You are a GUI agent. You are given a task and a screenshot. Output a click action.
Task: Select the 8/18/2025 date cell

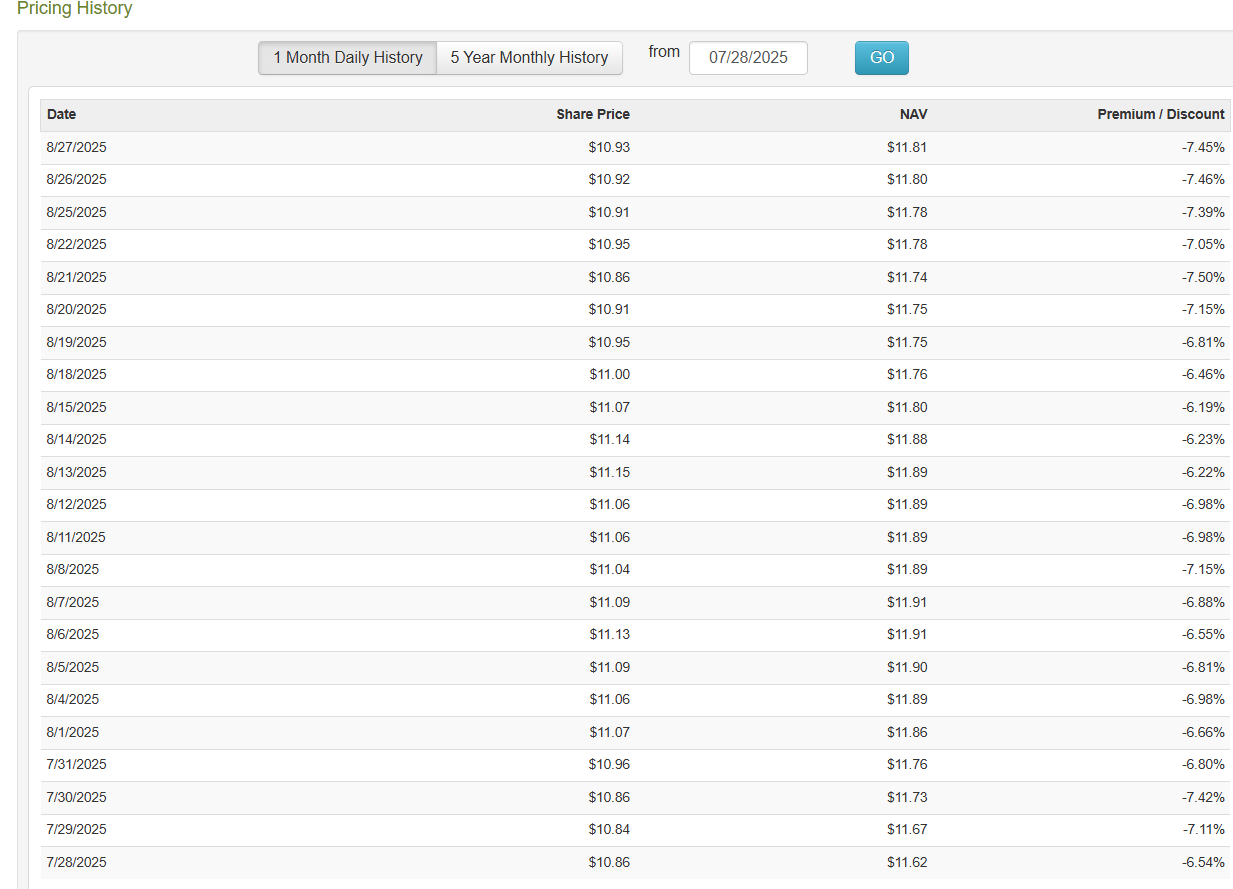(76, 375)
